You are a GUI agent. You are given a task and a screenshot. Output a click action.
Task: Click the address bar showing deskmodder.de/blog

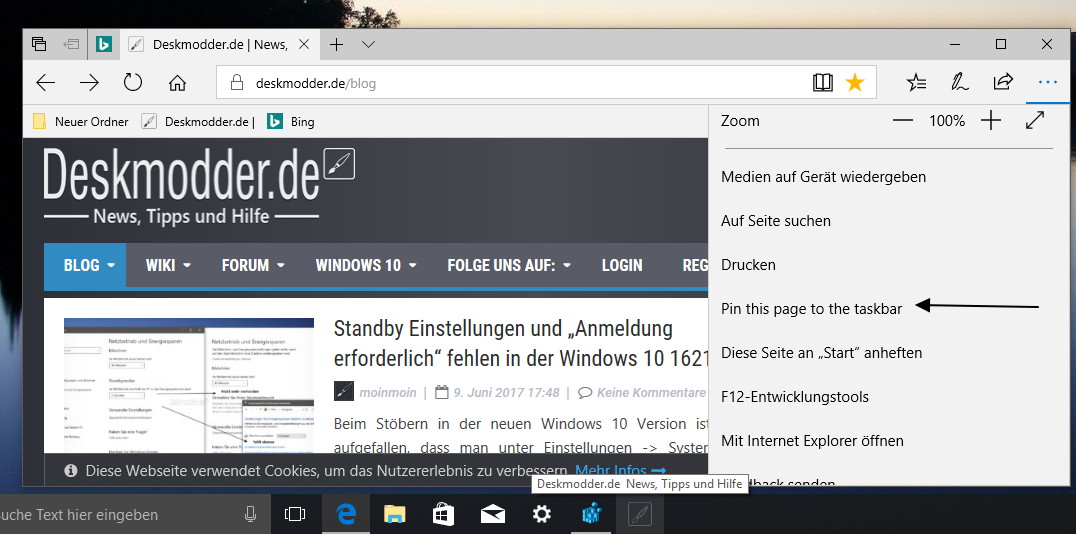tap(546, 83)
